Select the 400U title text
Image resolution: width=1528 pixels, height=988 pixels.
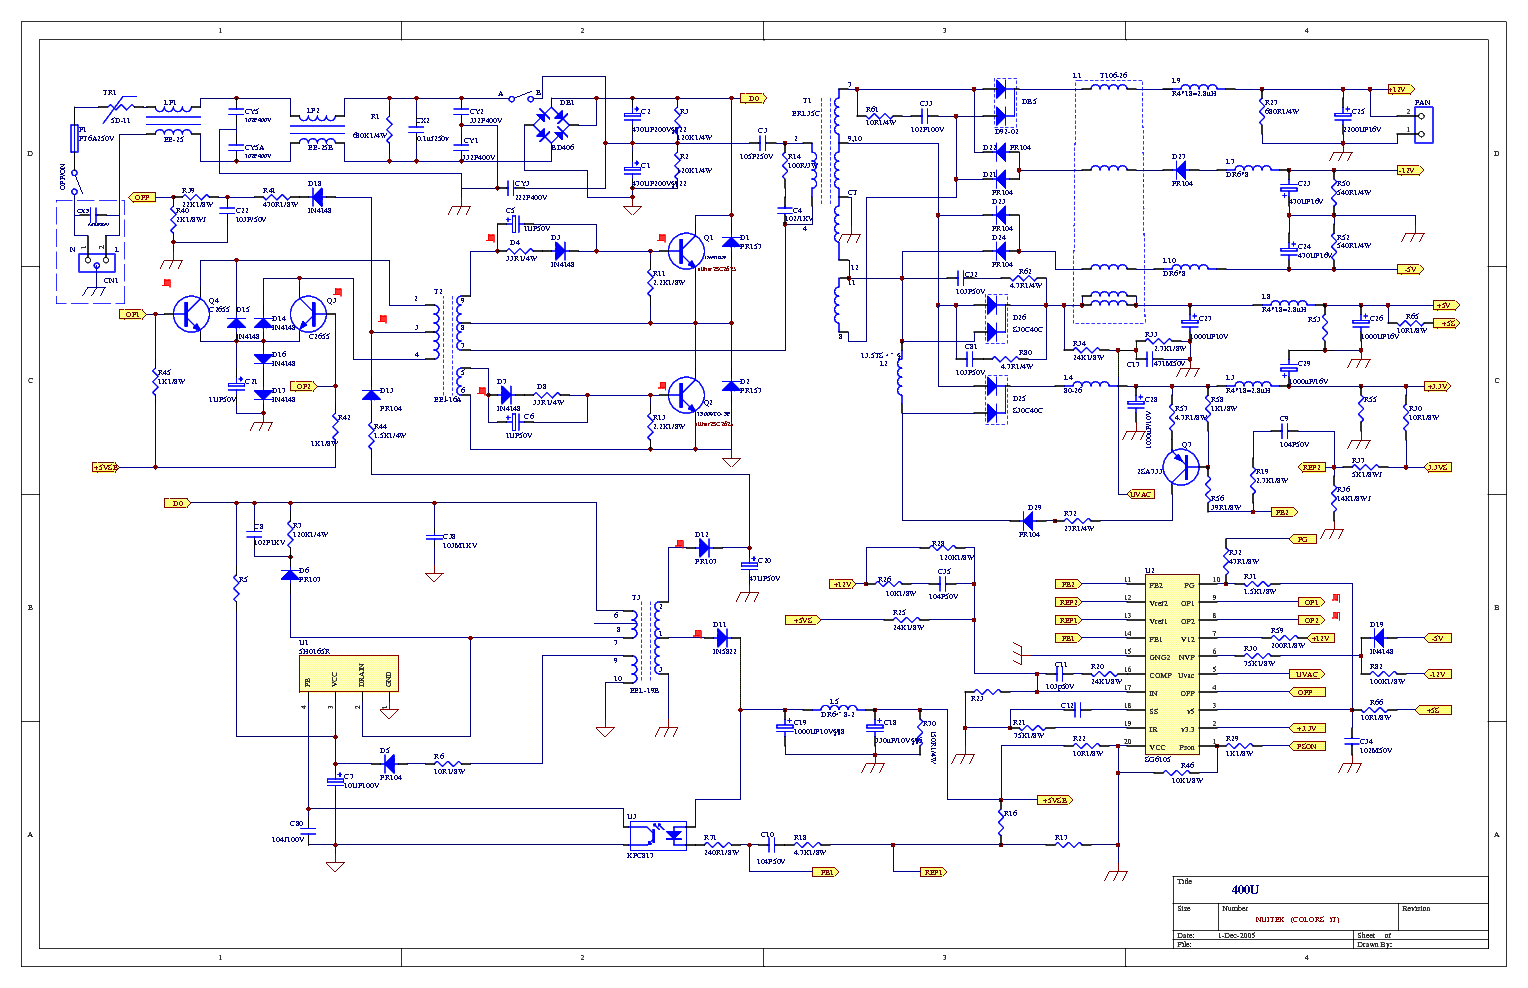point(1245,889)
